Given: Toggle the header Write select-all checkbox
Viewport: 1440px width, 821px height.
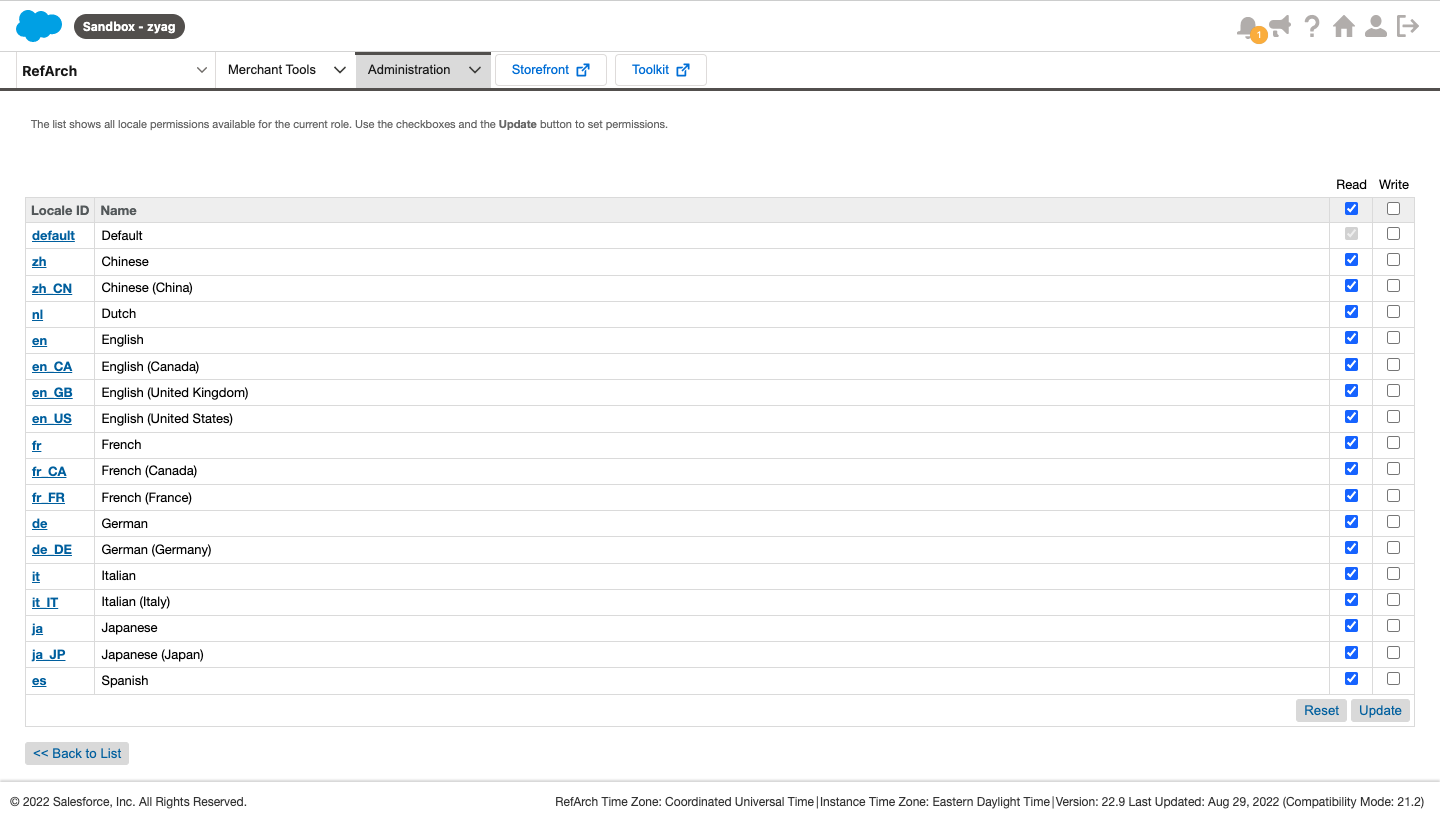Looking at the screenshot, I should [x=1393, y=209].
